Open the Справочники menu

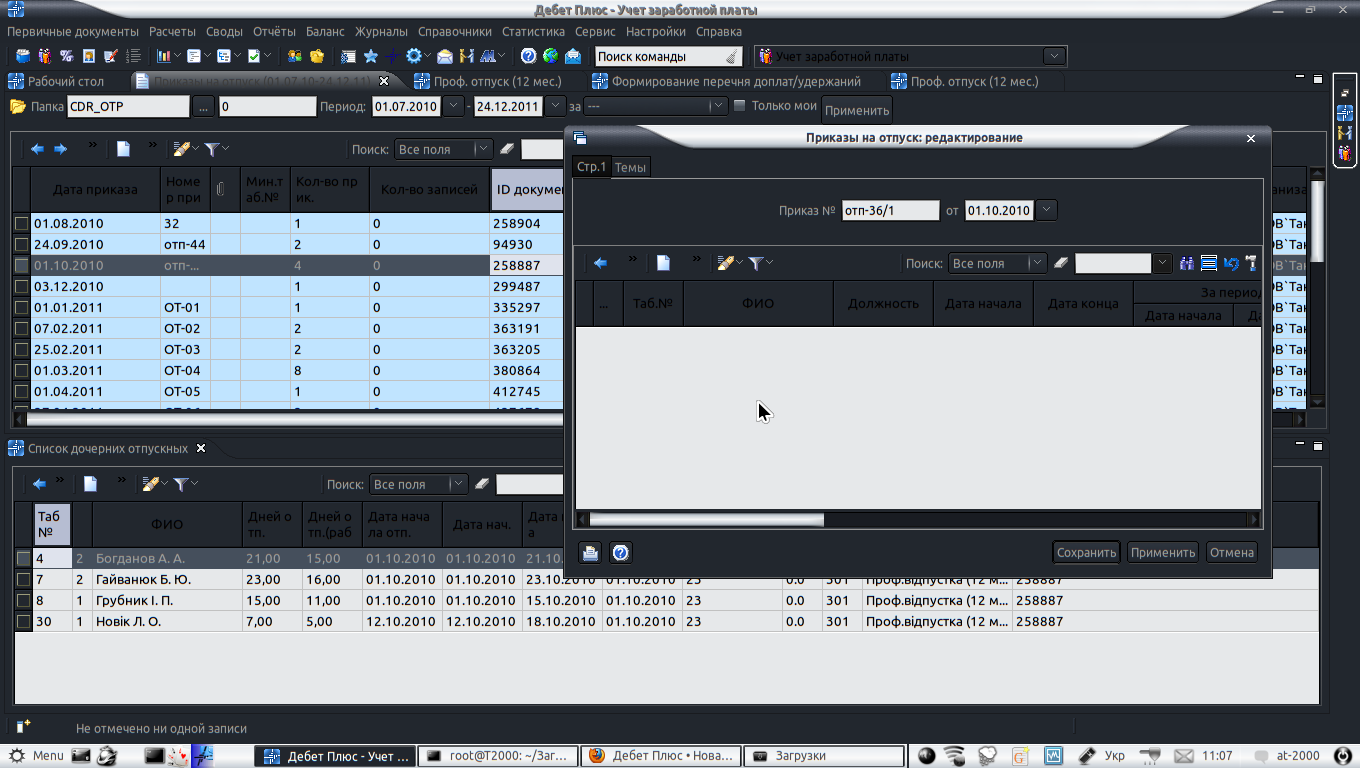455,32
